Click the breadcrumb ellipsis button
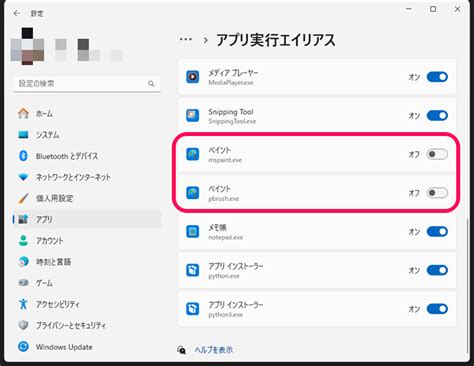474x366 pixels. pyautogui.click(x=186, y=39)
